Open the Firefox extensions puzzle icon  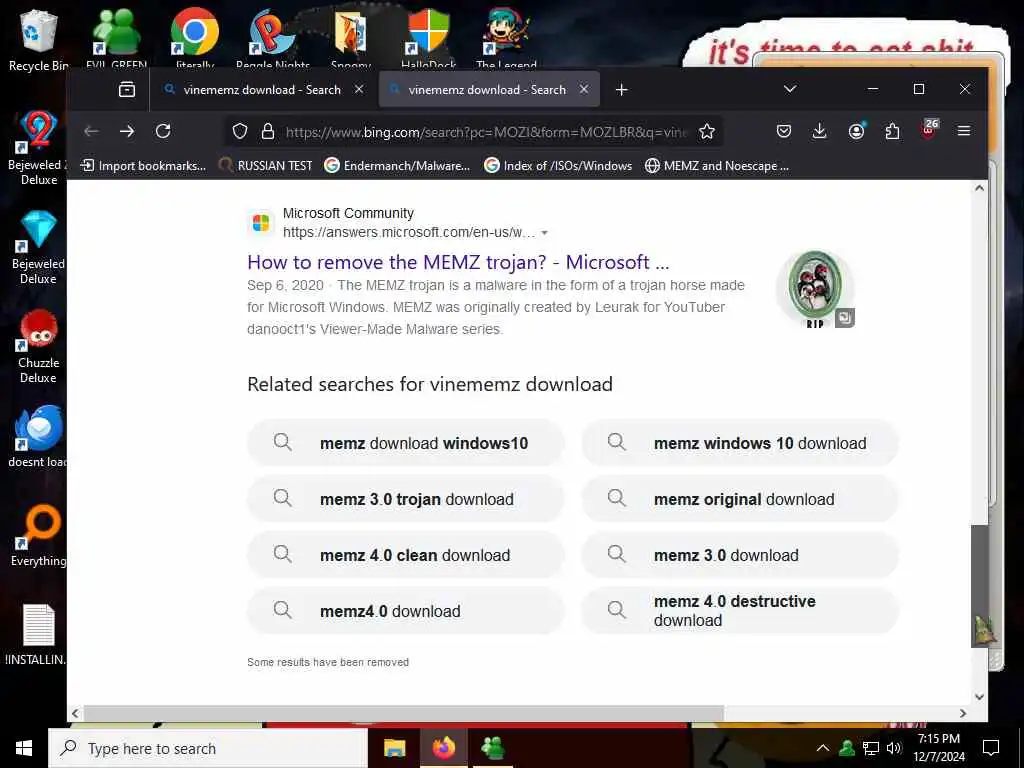[x=892, y=131]
